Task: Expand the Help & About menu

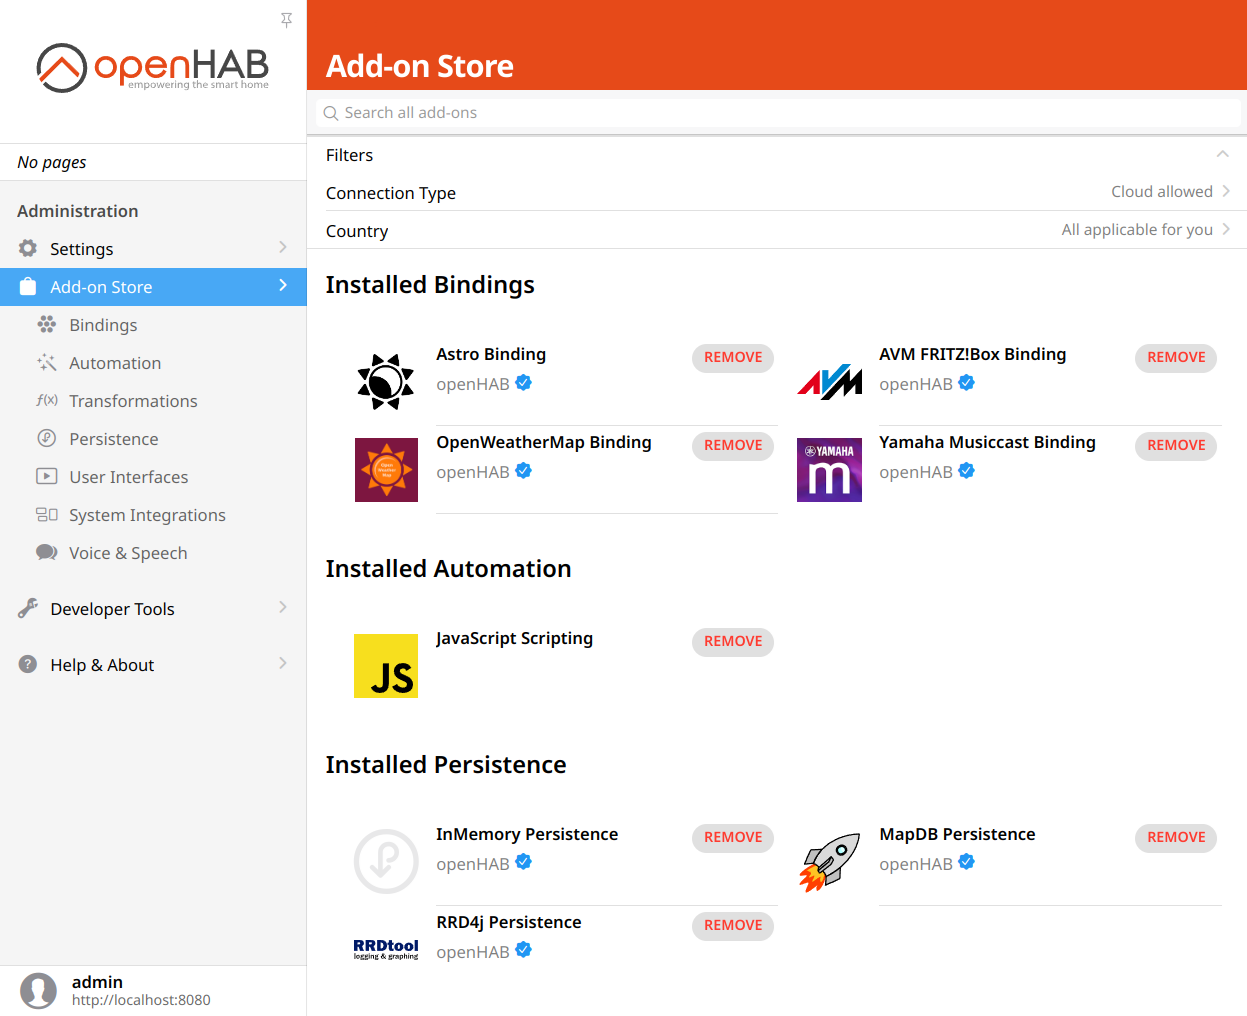Action: pyautogui.click(x=153, y=665)
